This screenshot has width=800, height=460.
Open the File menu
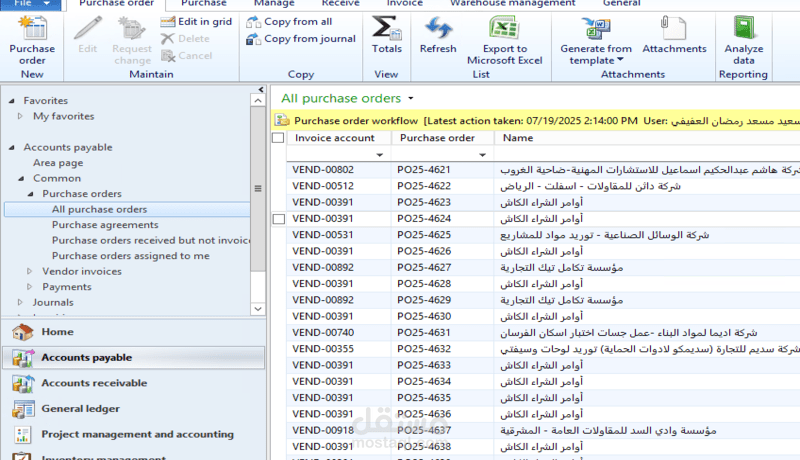click(x=31, y=4)
